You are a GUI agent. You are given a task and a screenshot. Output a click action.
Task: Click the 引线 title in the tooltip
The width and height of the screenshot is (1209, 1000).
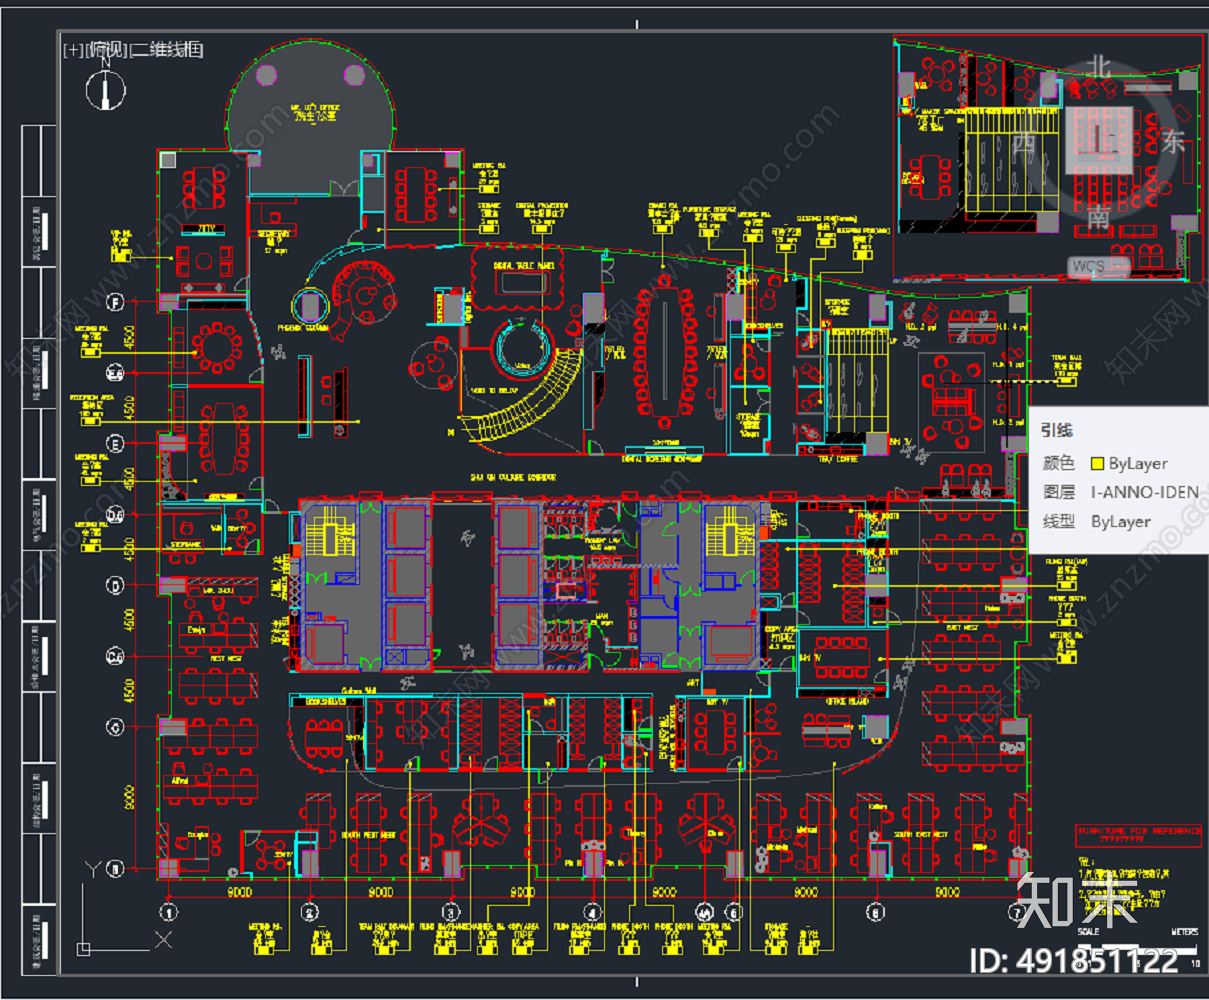click(x=1057, y=430)
